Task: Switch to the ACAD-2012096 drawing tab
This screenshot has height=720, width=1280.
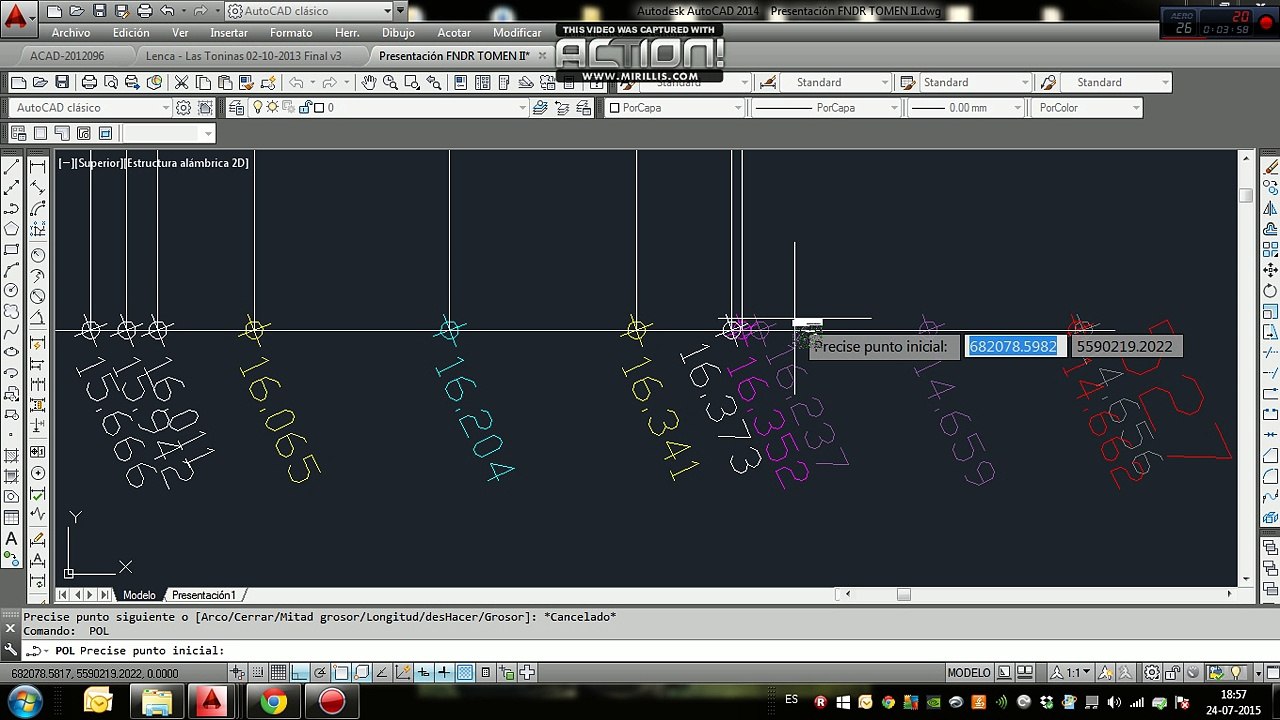Action: click(67, 56)
